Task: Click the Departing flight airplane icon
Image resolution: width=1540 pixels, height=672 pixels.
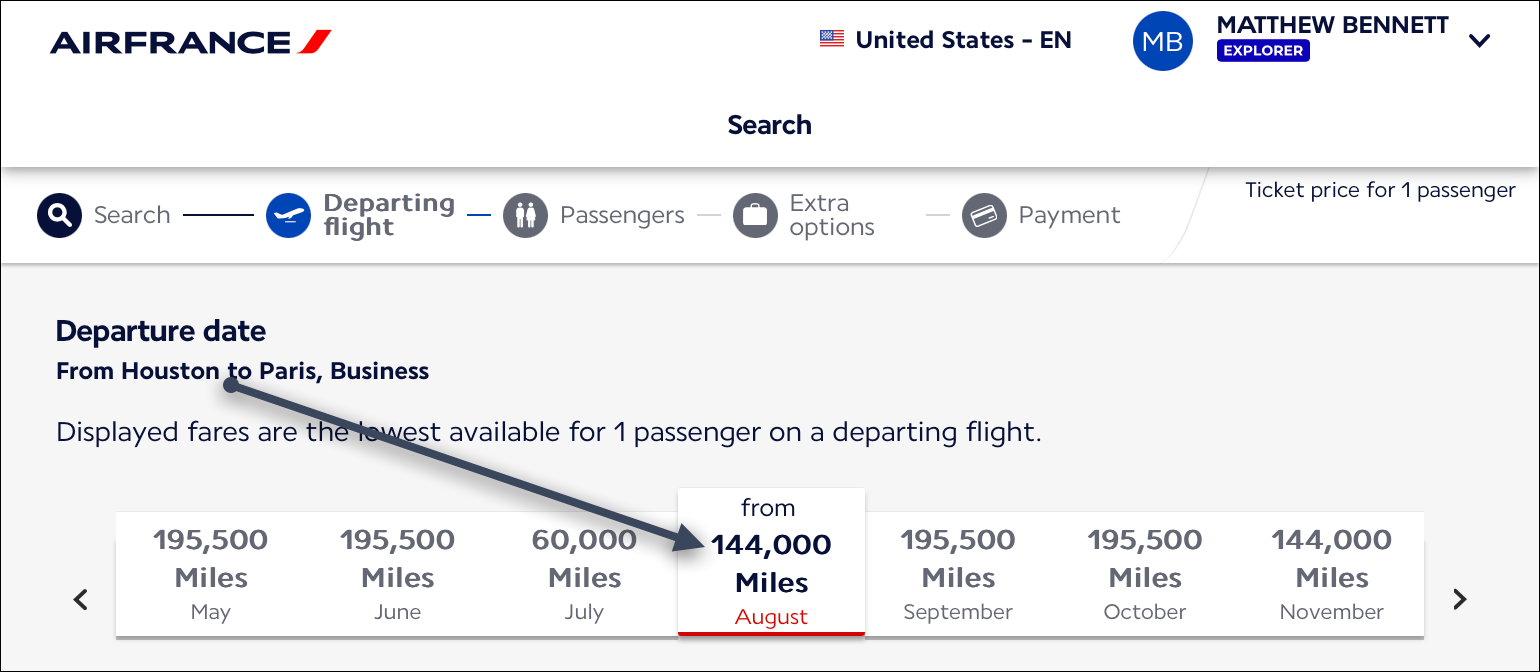Action: pos(288,215)
